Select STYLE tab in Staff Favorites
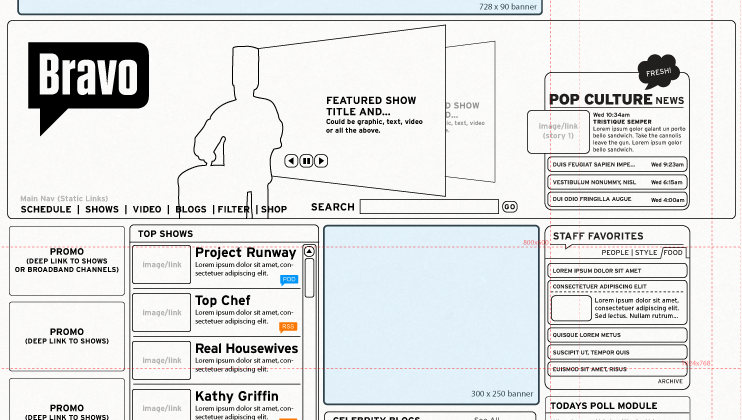This screenshot has height=420, width=742. [x=646, y=253]
